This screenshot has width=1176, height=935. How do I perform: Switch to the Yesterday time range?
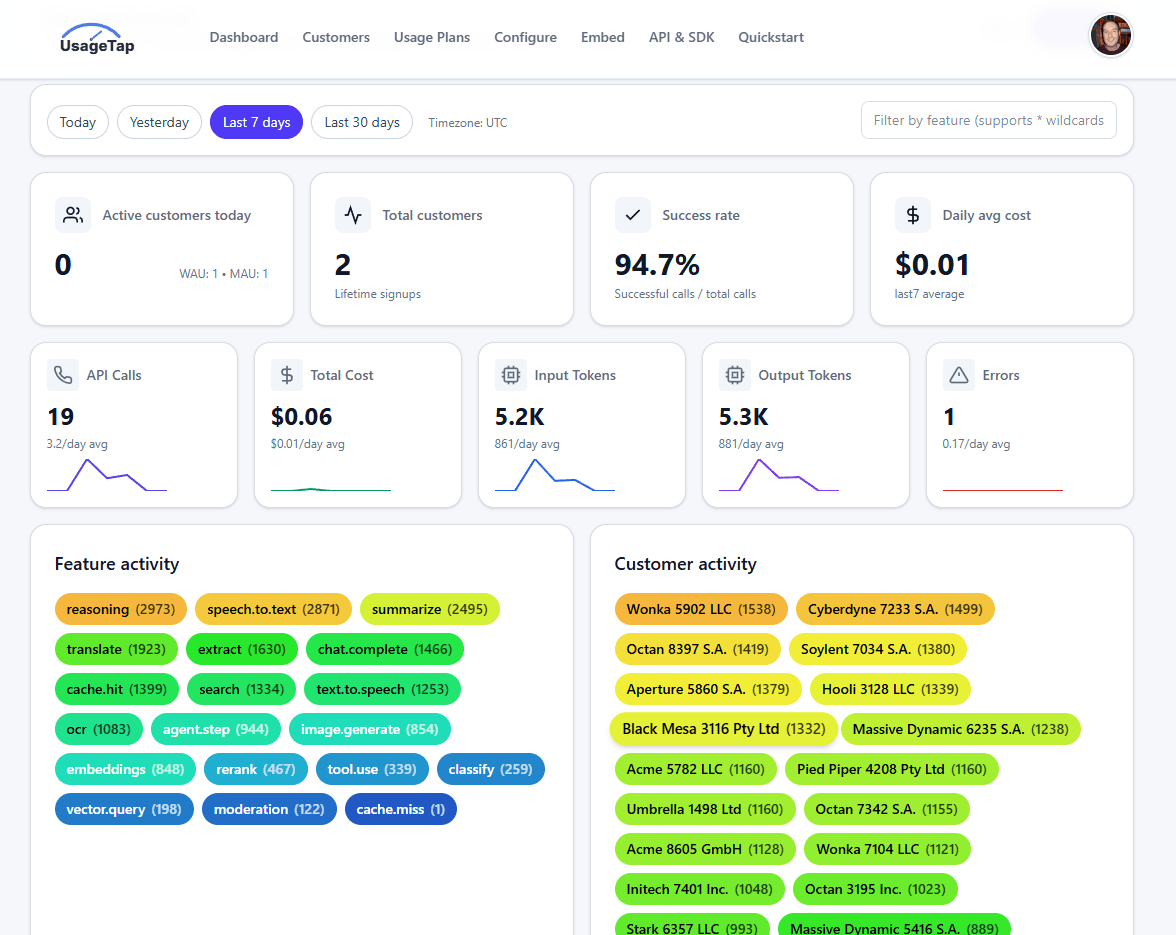pos(159,121)
